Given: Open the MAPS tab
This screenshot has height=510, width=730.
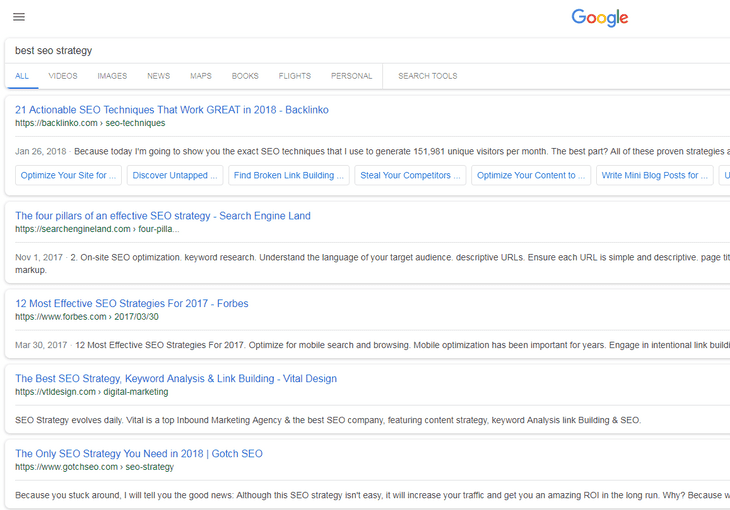Looking at the screenshot, I should tap(201, 76).
